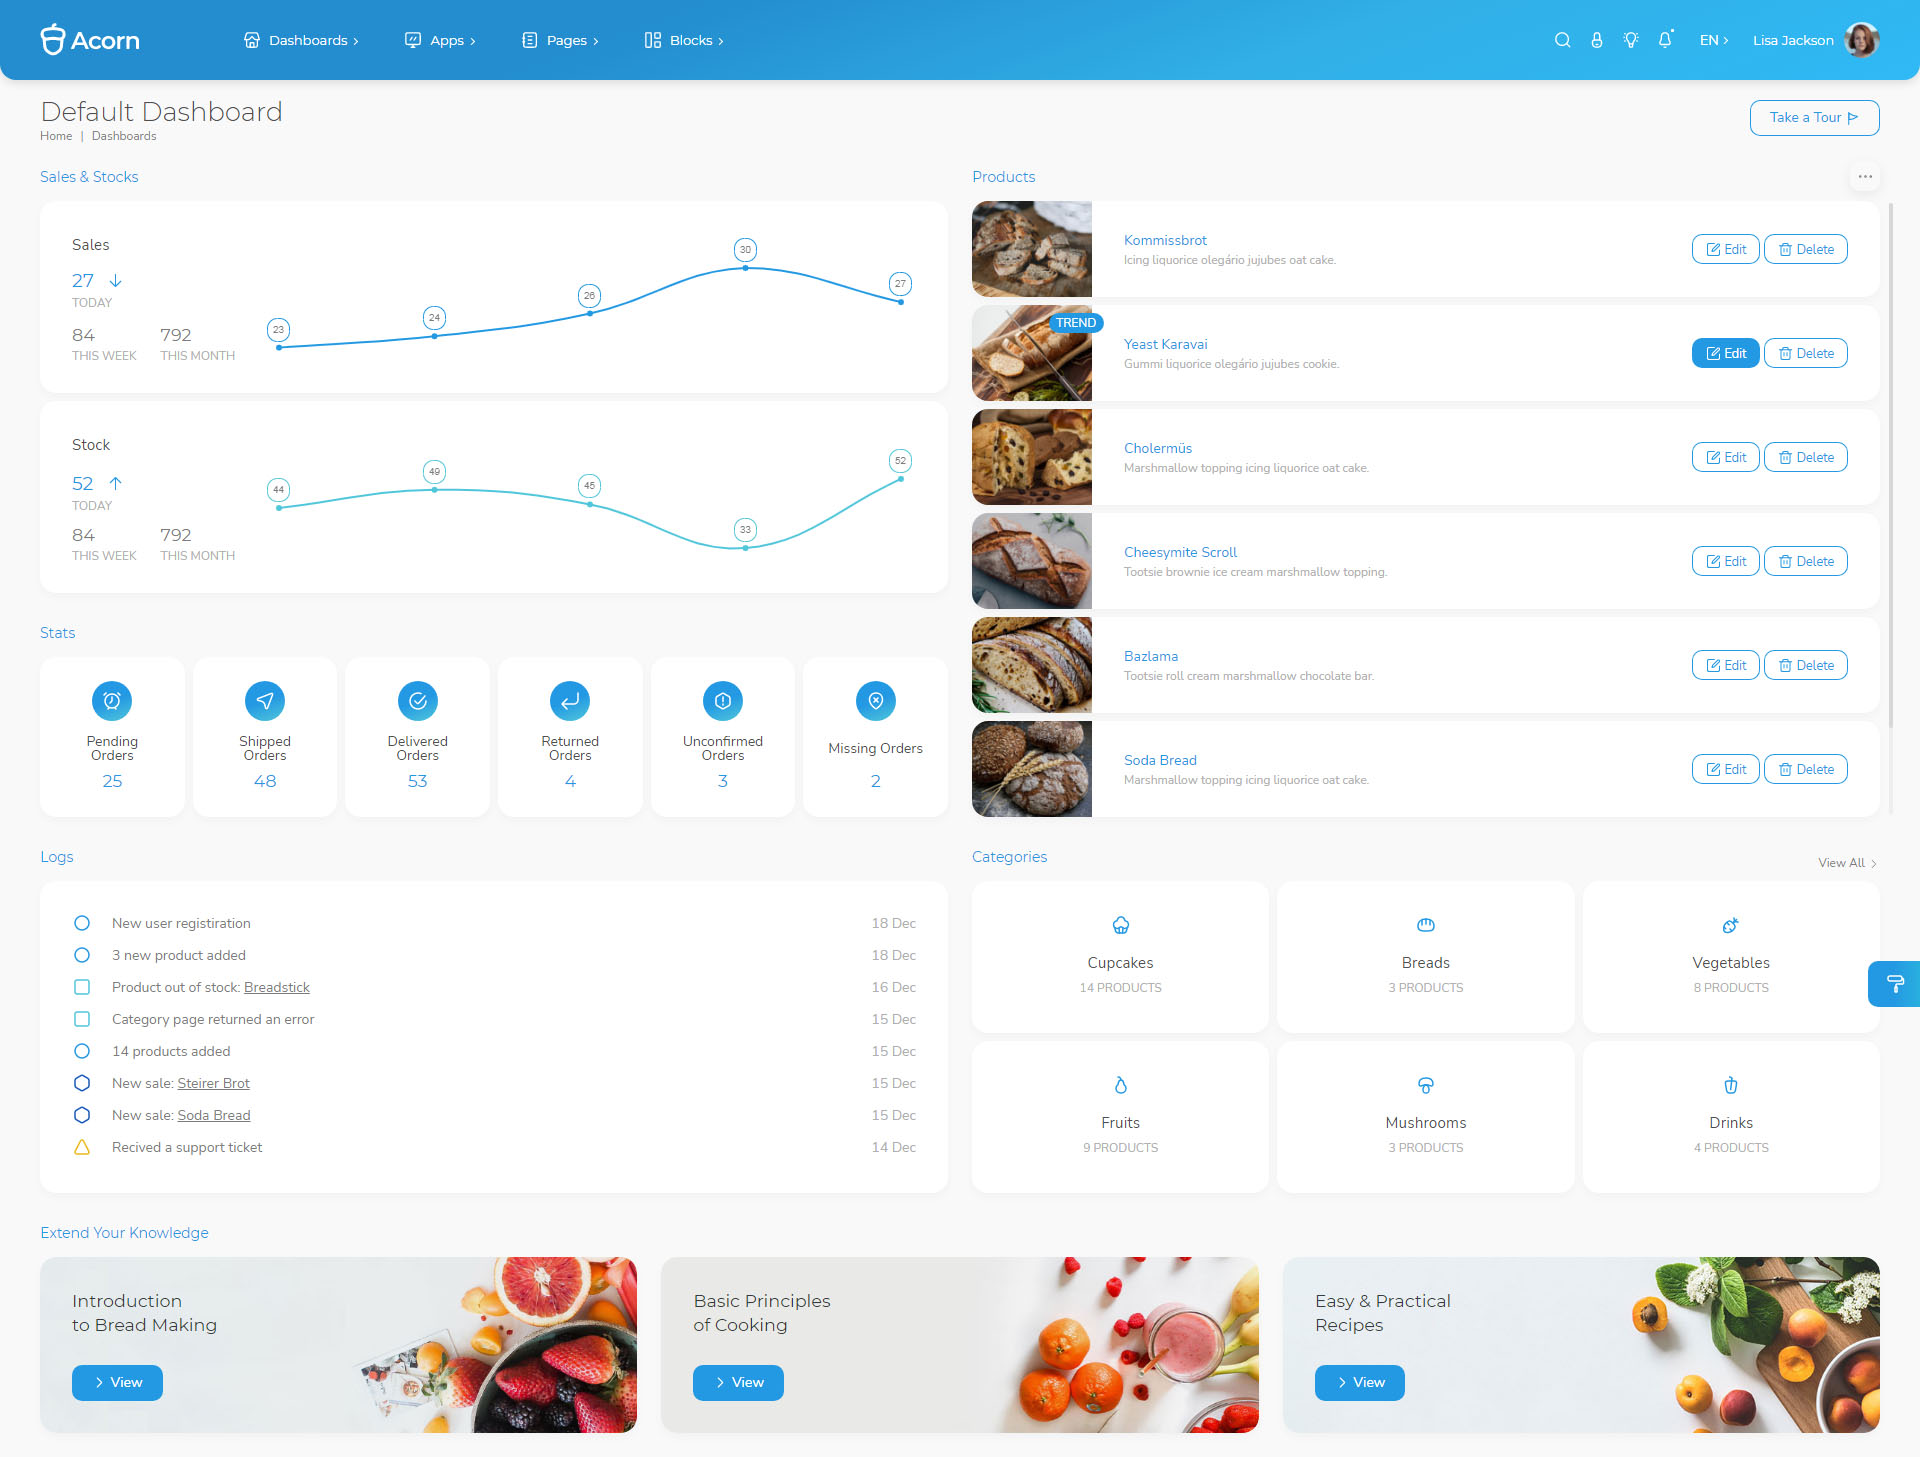Click the Shipped Orders icon
Viewport: 1920px width, 1457px height.
(263, 701)
